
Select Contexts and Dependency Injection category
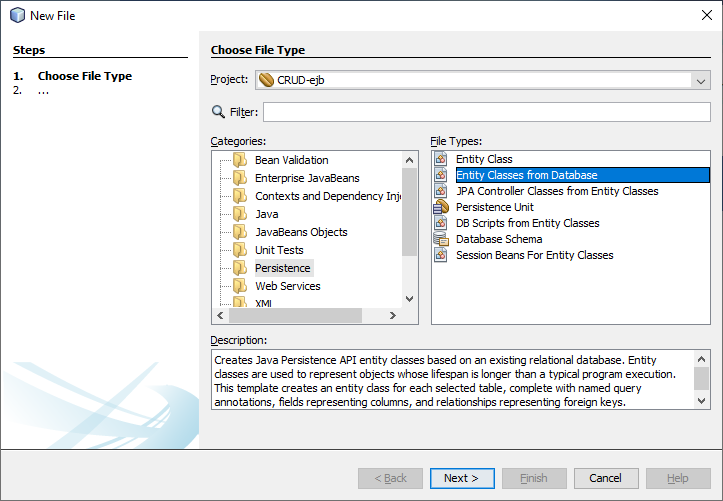[328, 196]
